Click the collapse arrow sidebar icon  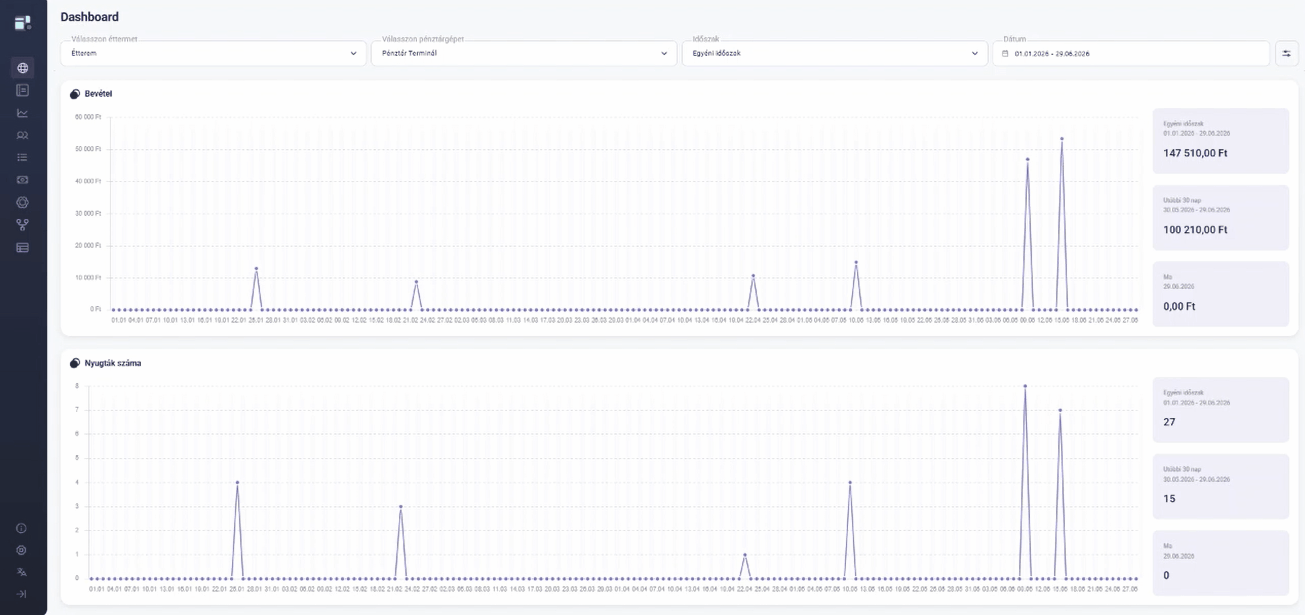[21, 594]
